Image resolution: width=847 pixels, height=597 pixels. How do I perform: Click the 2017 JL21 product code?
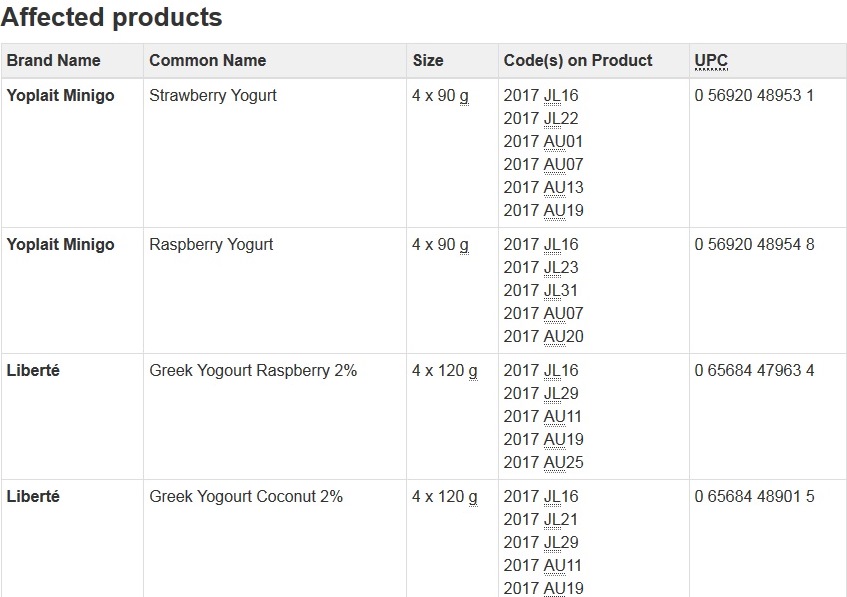point(541,520)
